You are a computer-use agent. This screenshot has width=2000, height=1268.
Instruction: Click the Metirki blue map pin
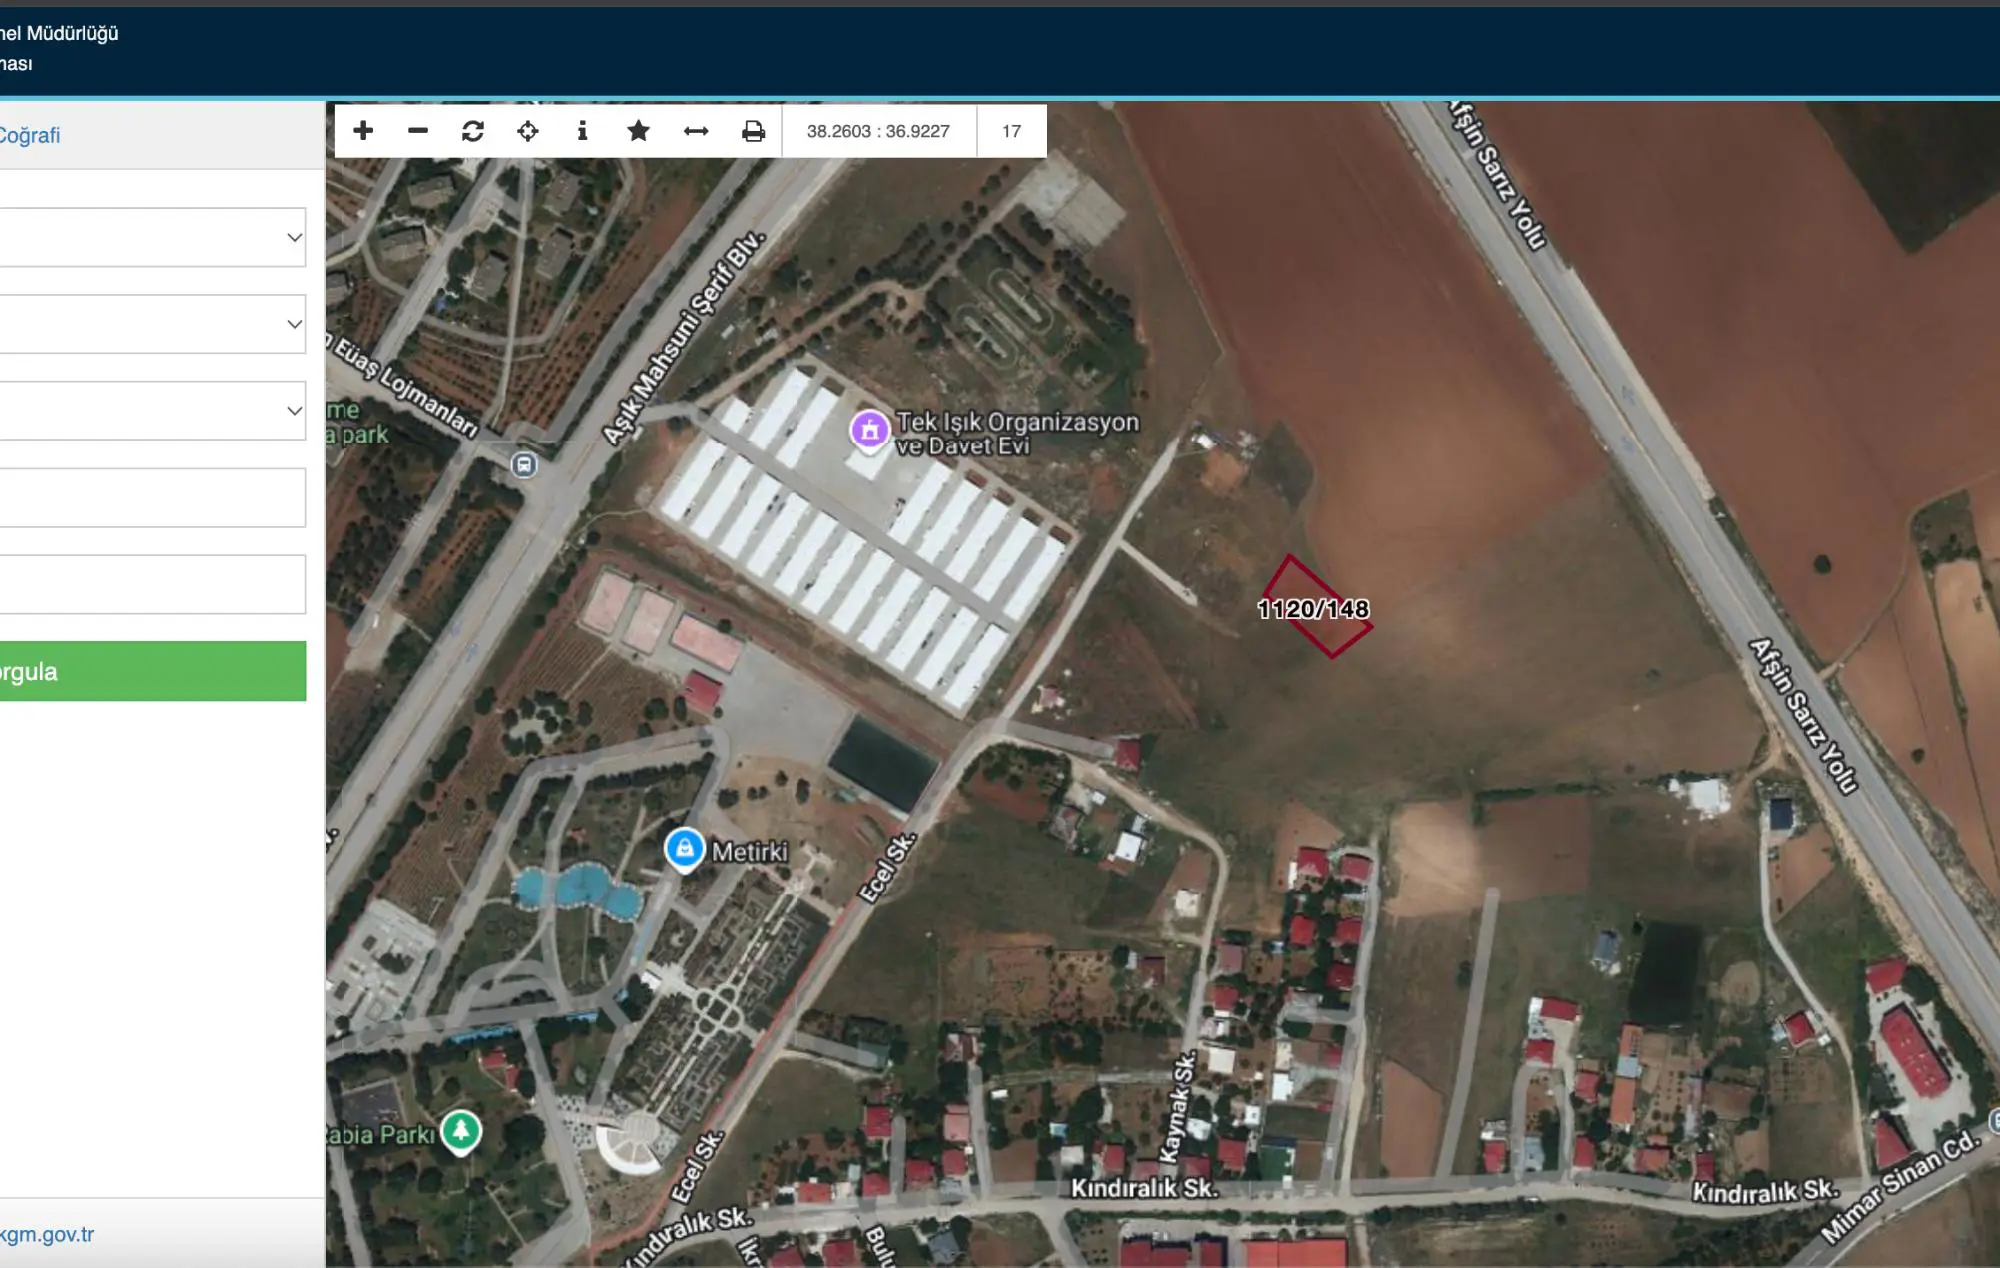[685, 850]
